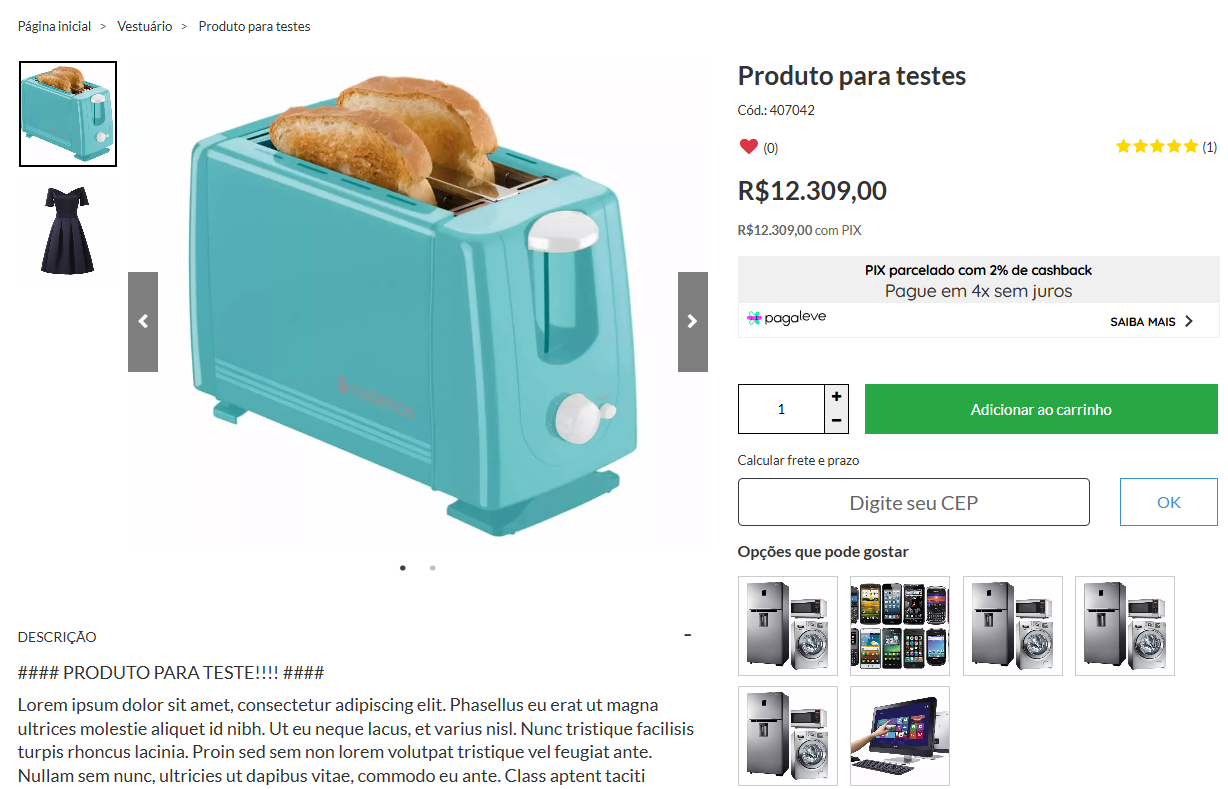Select the black dress thumbnail
Image resolution: width=1228 pixels, height=789 pixels.
pos(68,230)
